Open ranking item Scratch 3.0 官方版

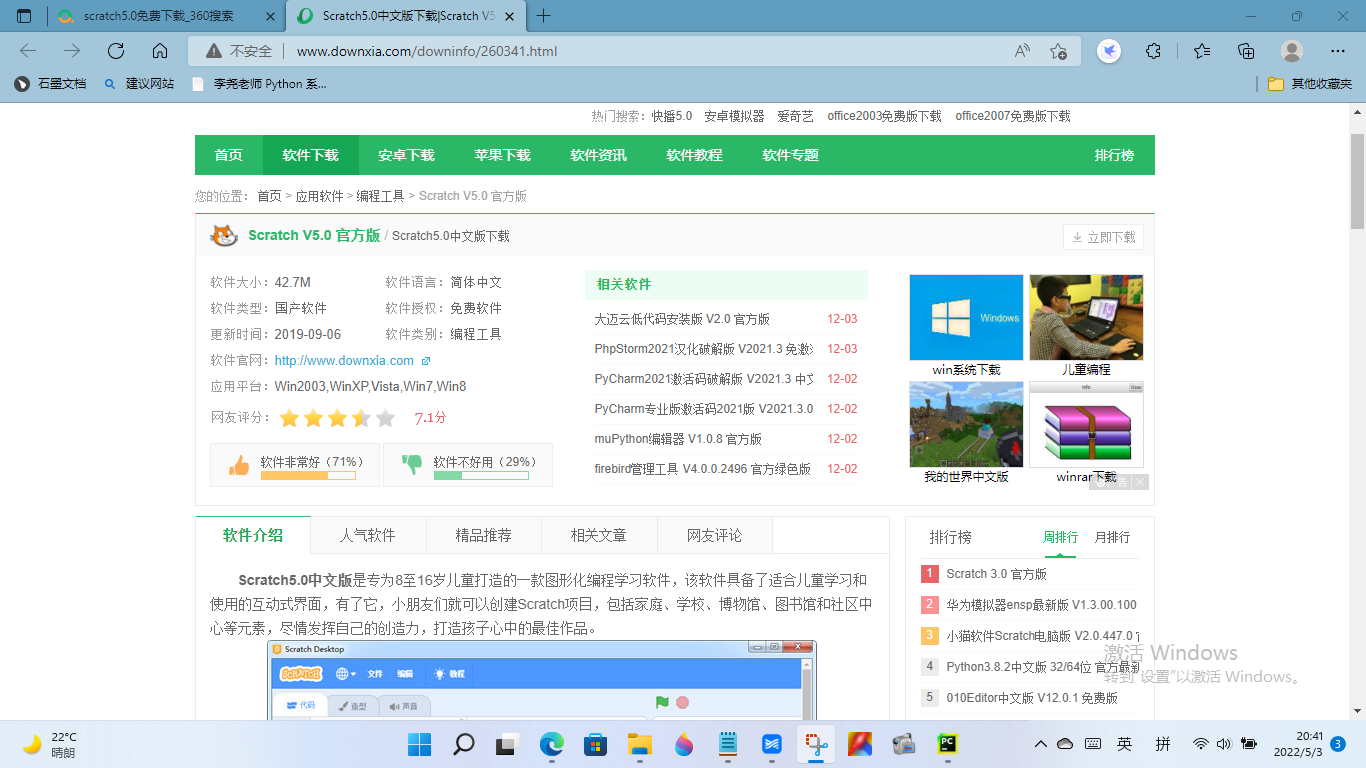[997, 574]
